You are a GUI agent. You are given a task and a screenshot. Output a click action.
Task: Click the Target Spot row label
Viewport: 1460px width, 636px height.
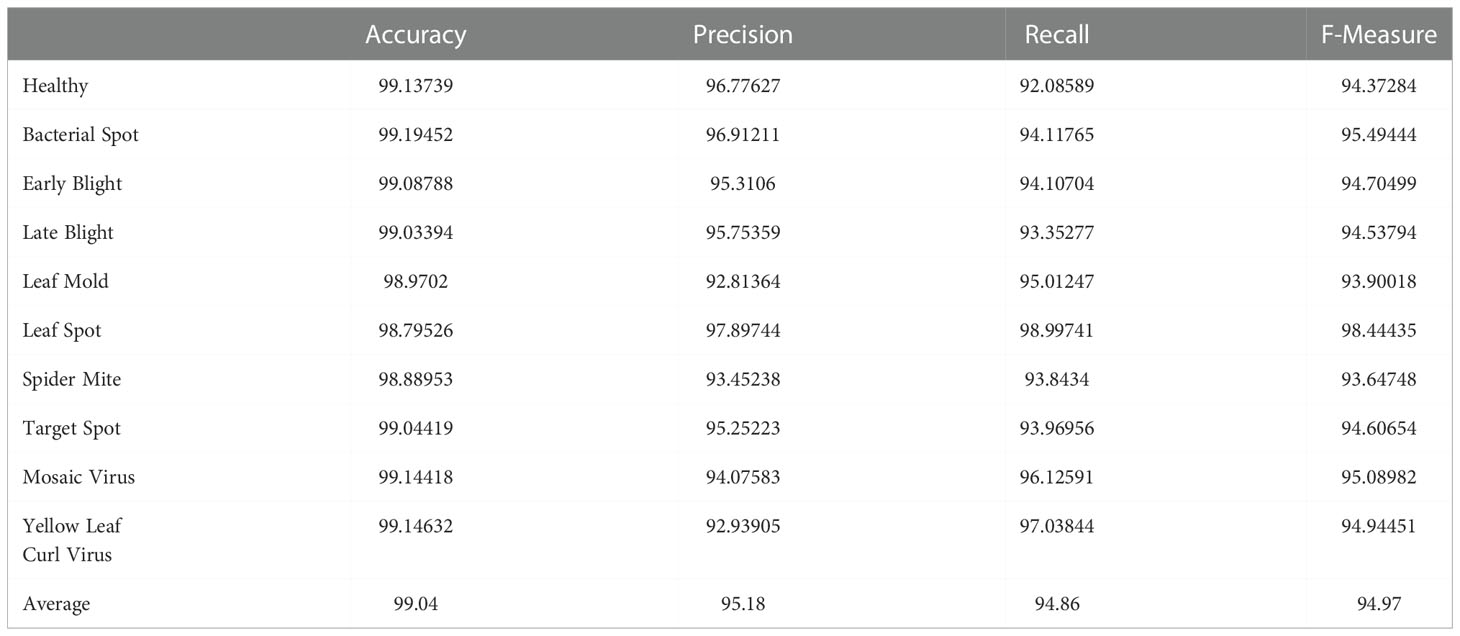point(71,429)
